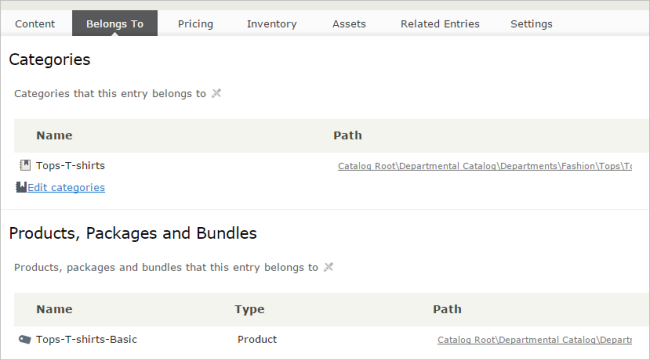Click the Tops-T-shirts category icon
Screen dimensions: 650x360
(25, 165)
